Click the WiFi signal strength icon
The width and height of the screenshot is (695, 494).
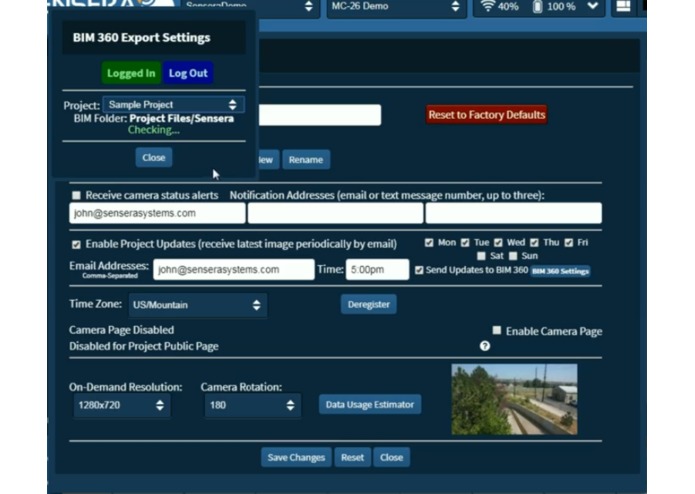(x=488, y=6)
